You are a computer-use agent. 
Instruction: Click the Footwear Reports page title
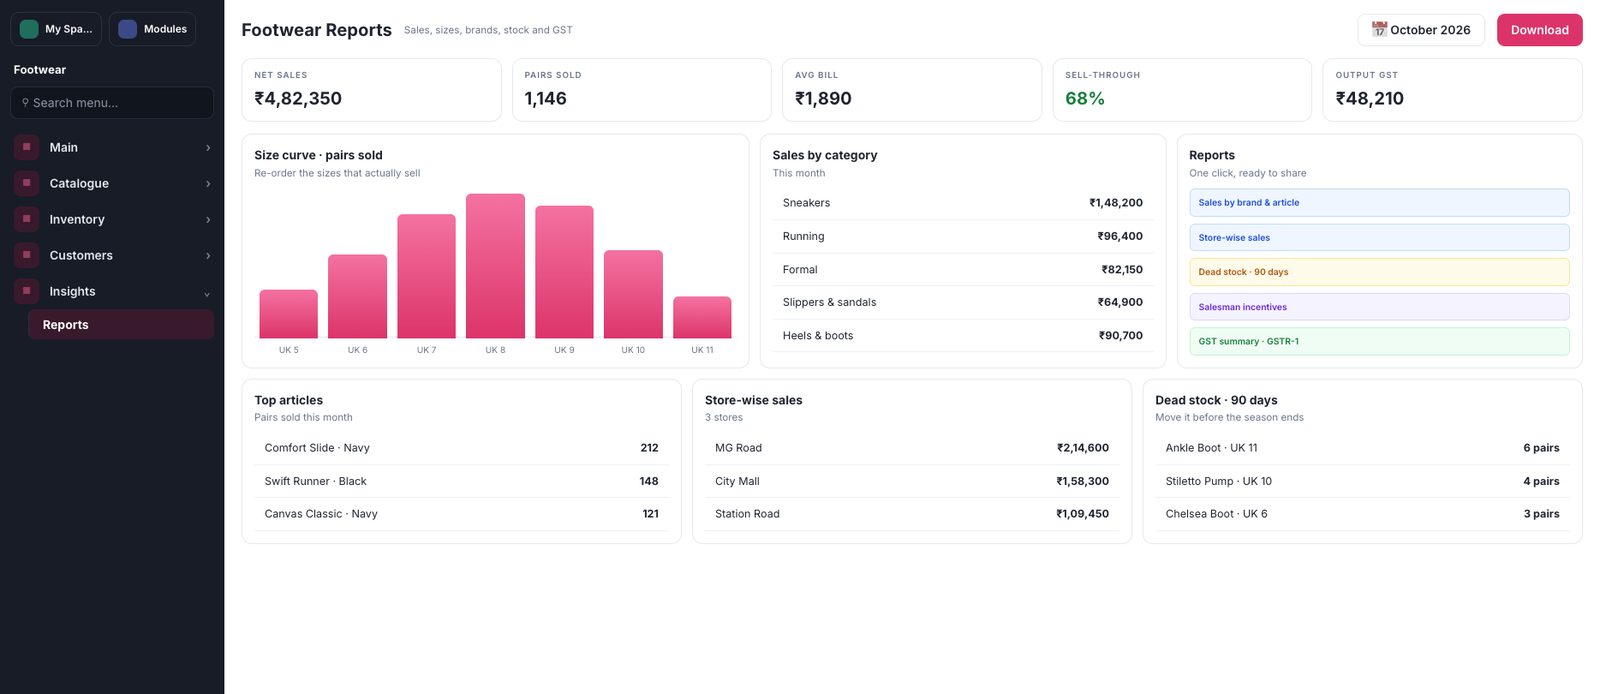click(316, 30)
